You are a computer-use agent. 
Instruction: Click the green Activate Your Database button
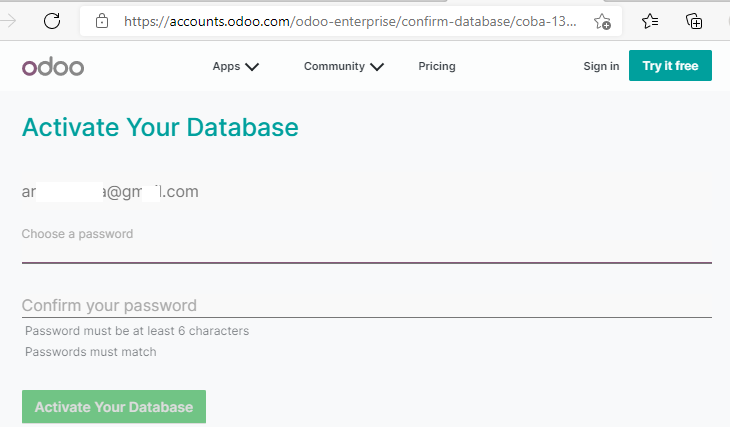pos(114,407)
